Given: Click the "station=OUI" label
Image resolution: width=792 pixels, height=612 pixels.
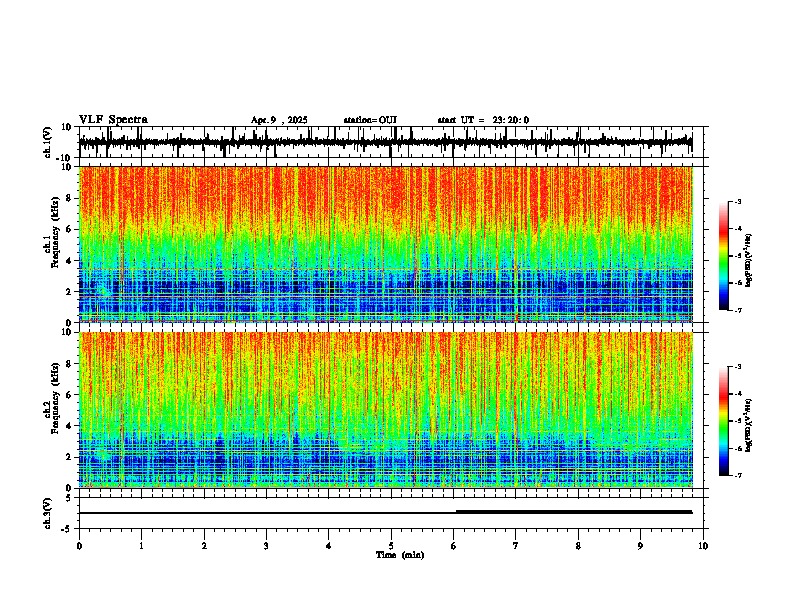Looking at the screenshot, I should coord(370,120).
